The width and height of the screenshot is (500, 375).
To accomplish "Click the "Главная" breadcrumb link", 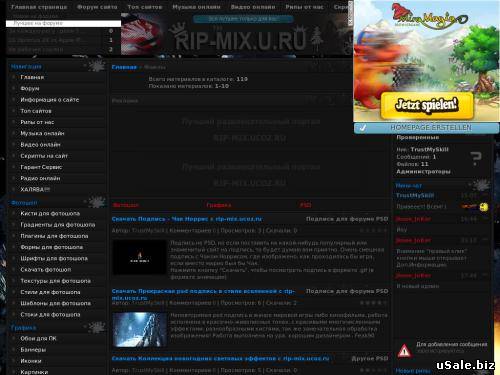I will coord(124,67).
